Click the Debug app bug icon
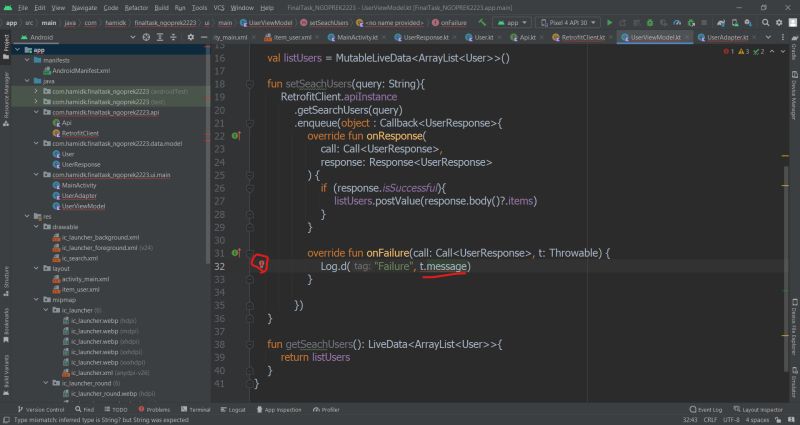Screen dimensions: 800x425 (x=649, y=23)
